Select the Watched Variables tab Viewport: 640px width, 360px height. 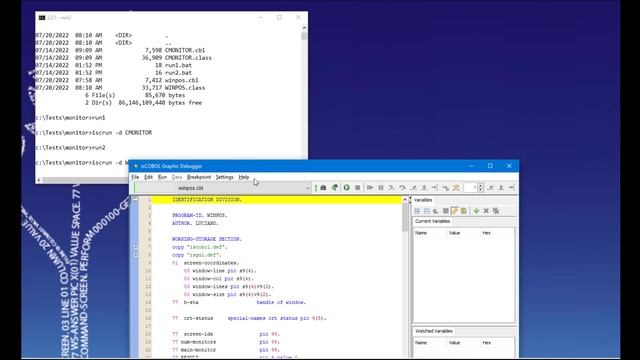pyautogui.click(x=434, y=331)
